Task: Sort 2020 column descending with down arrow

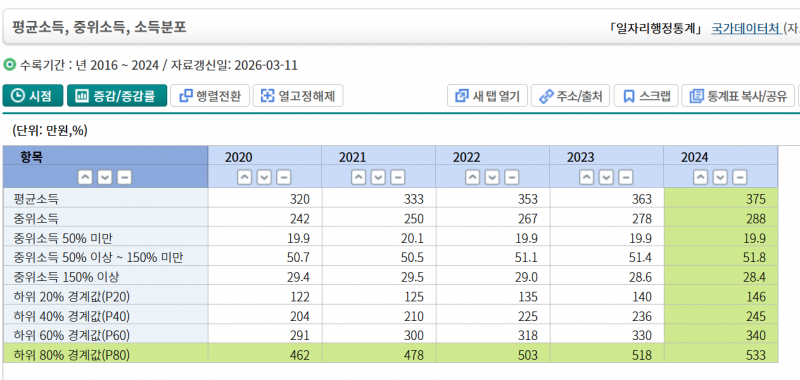Action: [264, 178]
